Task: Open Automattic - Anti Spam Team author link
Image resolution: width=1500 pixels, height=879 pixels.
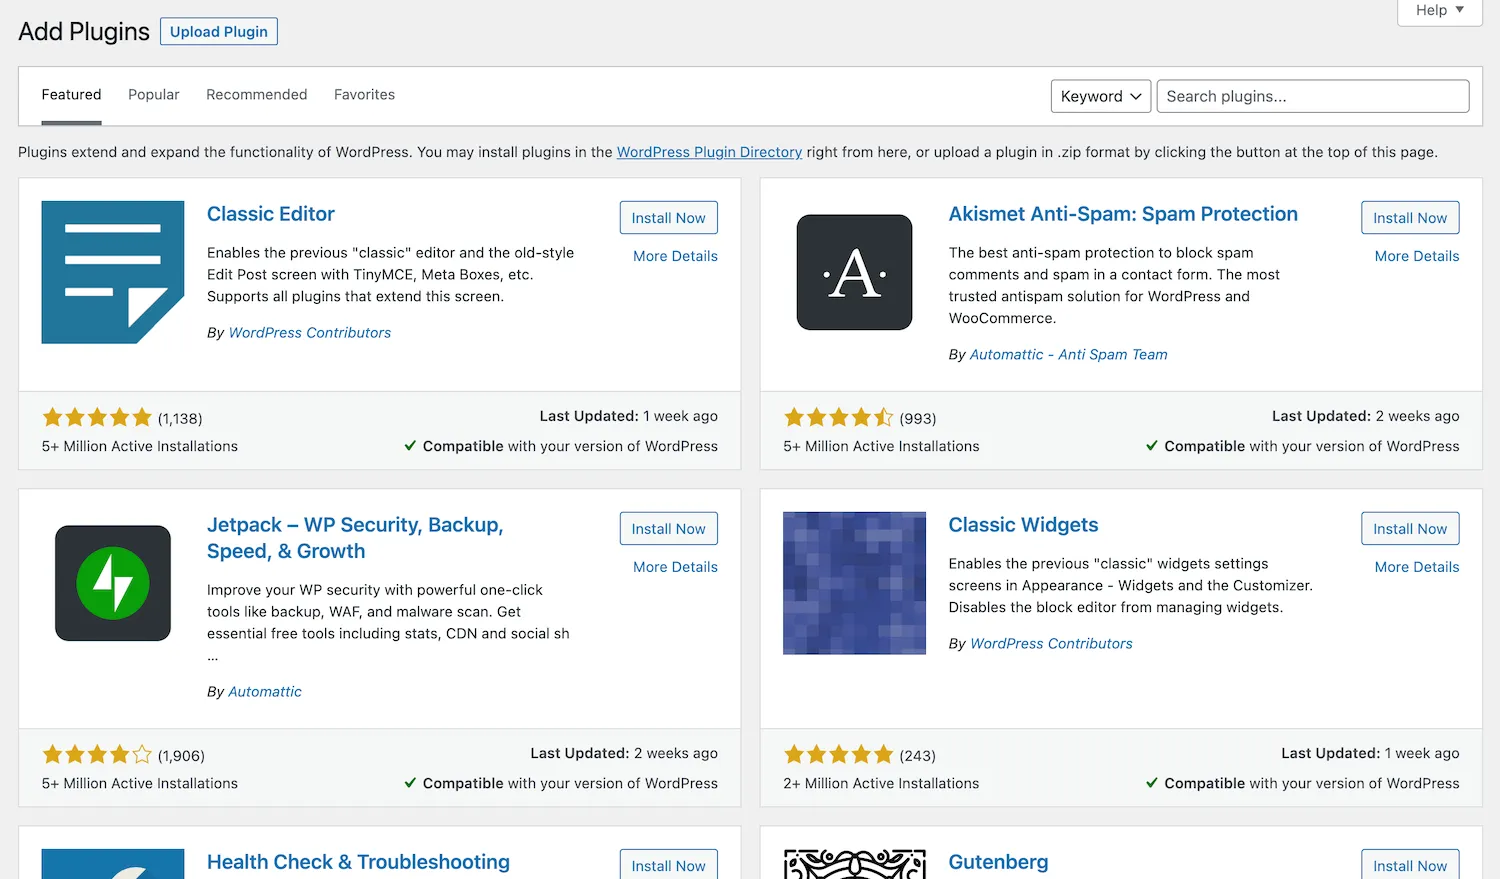Action: click(x=1069, y=355)
